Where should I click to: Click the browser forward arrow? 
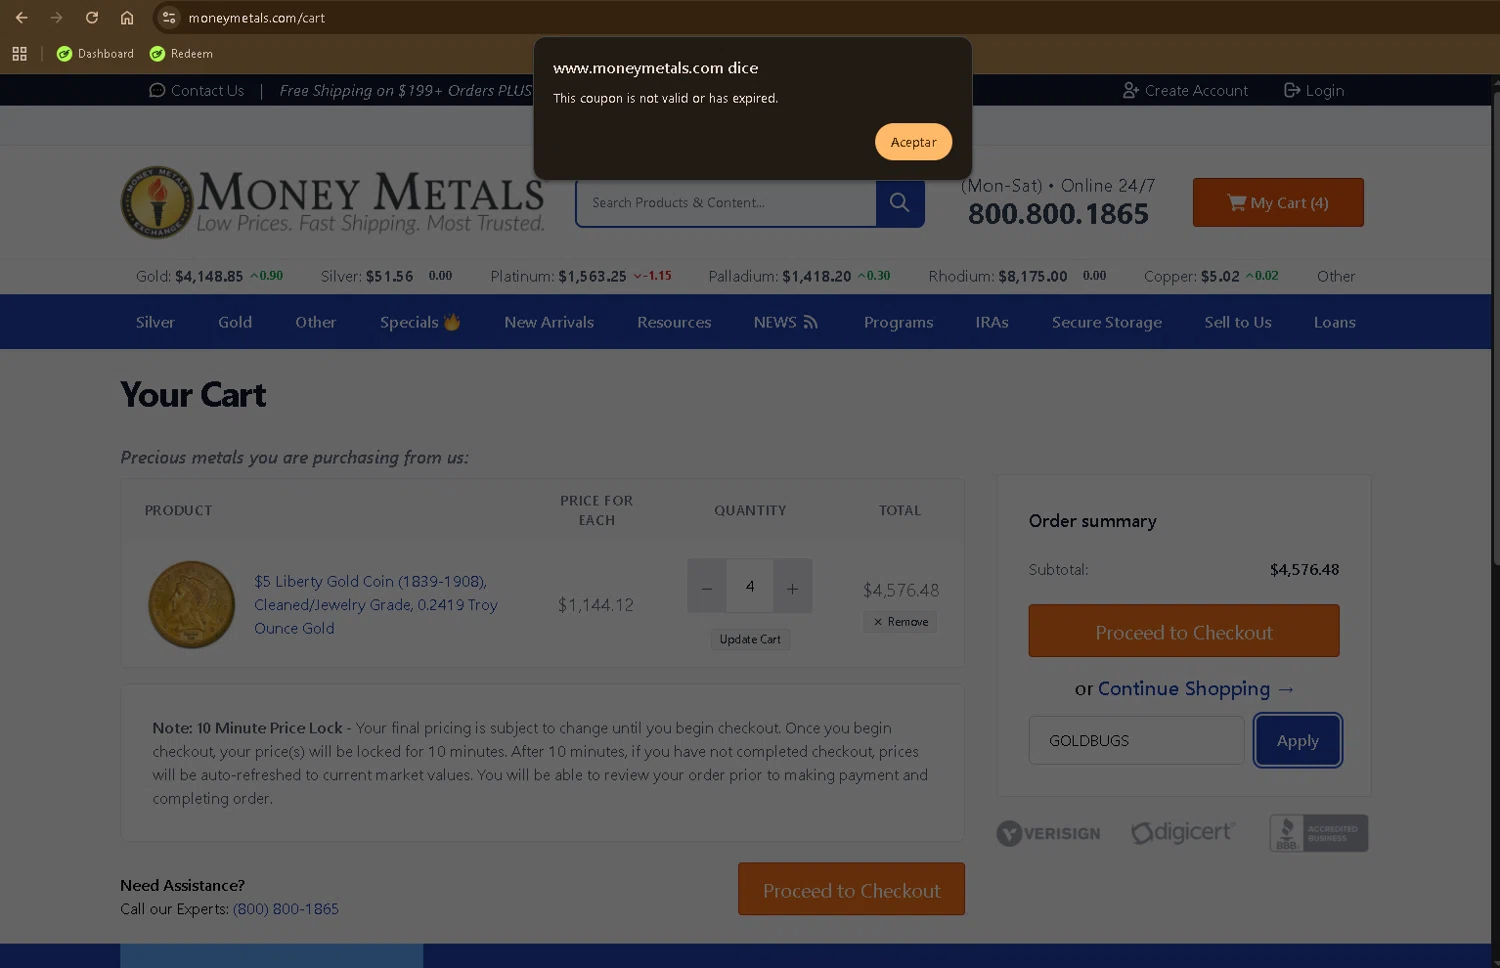(x=56, y=18)
